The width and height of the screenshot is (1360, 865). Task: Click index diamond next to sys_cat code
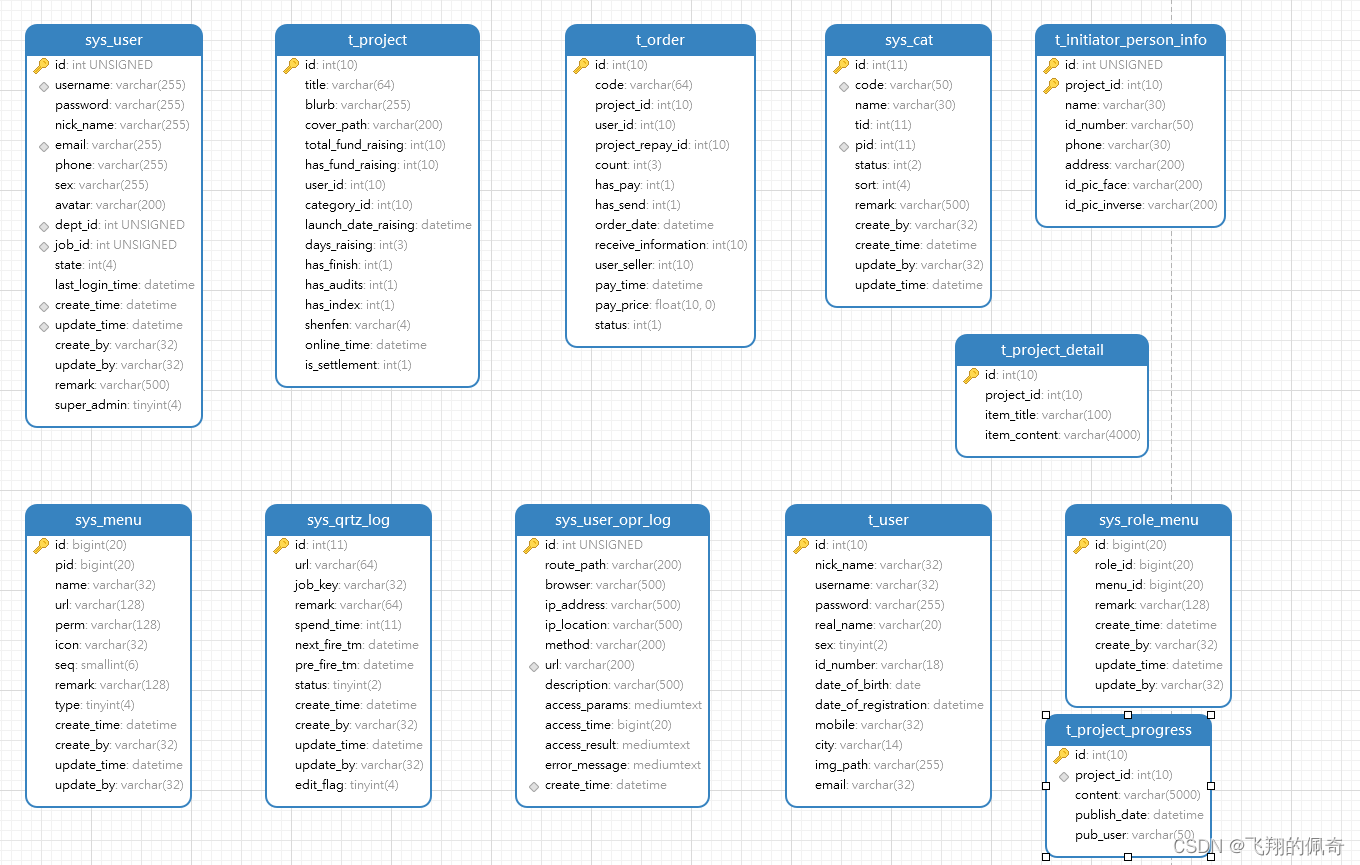[x=844, y=86]
